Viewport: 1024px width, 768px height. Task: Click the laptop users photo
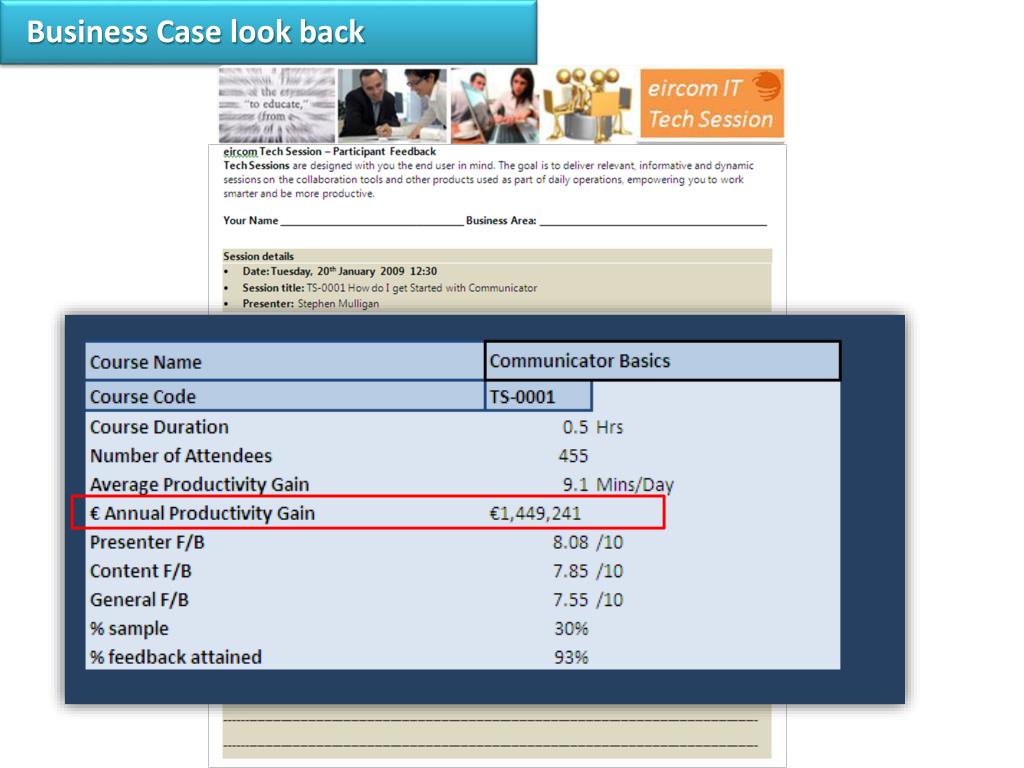click(x=496, y=104)
